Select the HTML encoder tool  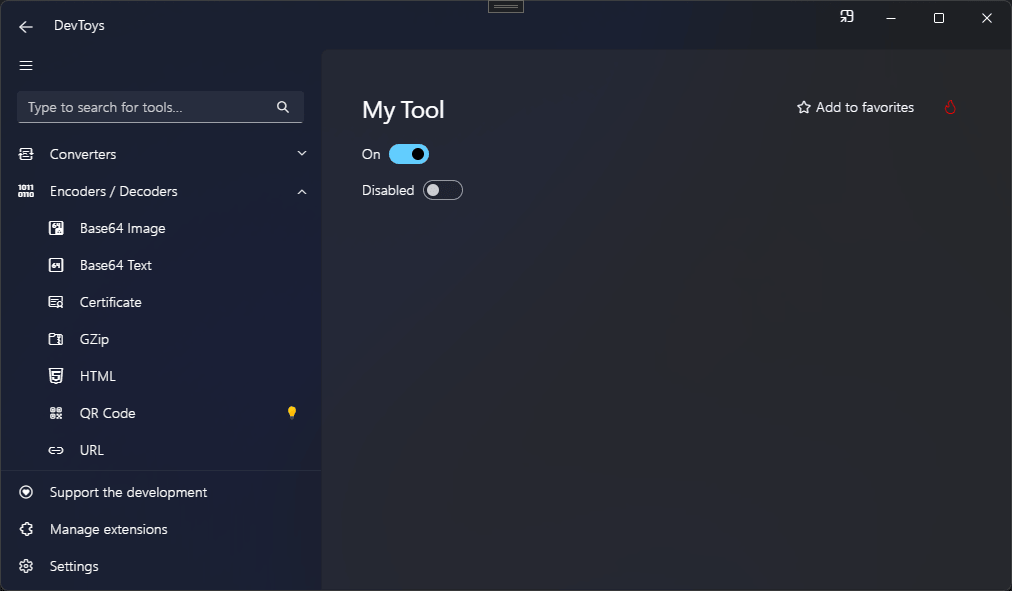pos(97,376)
